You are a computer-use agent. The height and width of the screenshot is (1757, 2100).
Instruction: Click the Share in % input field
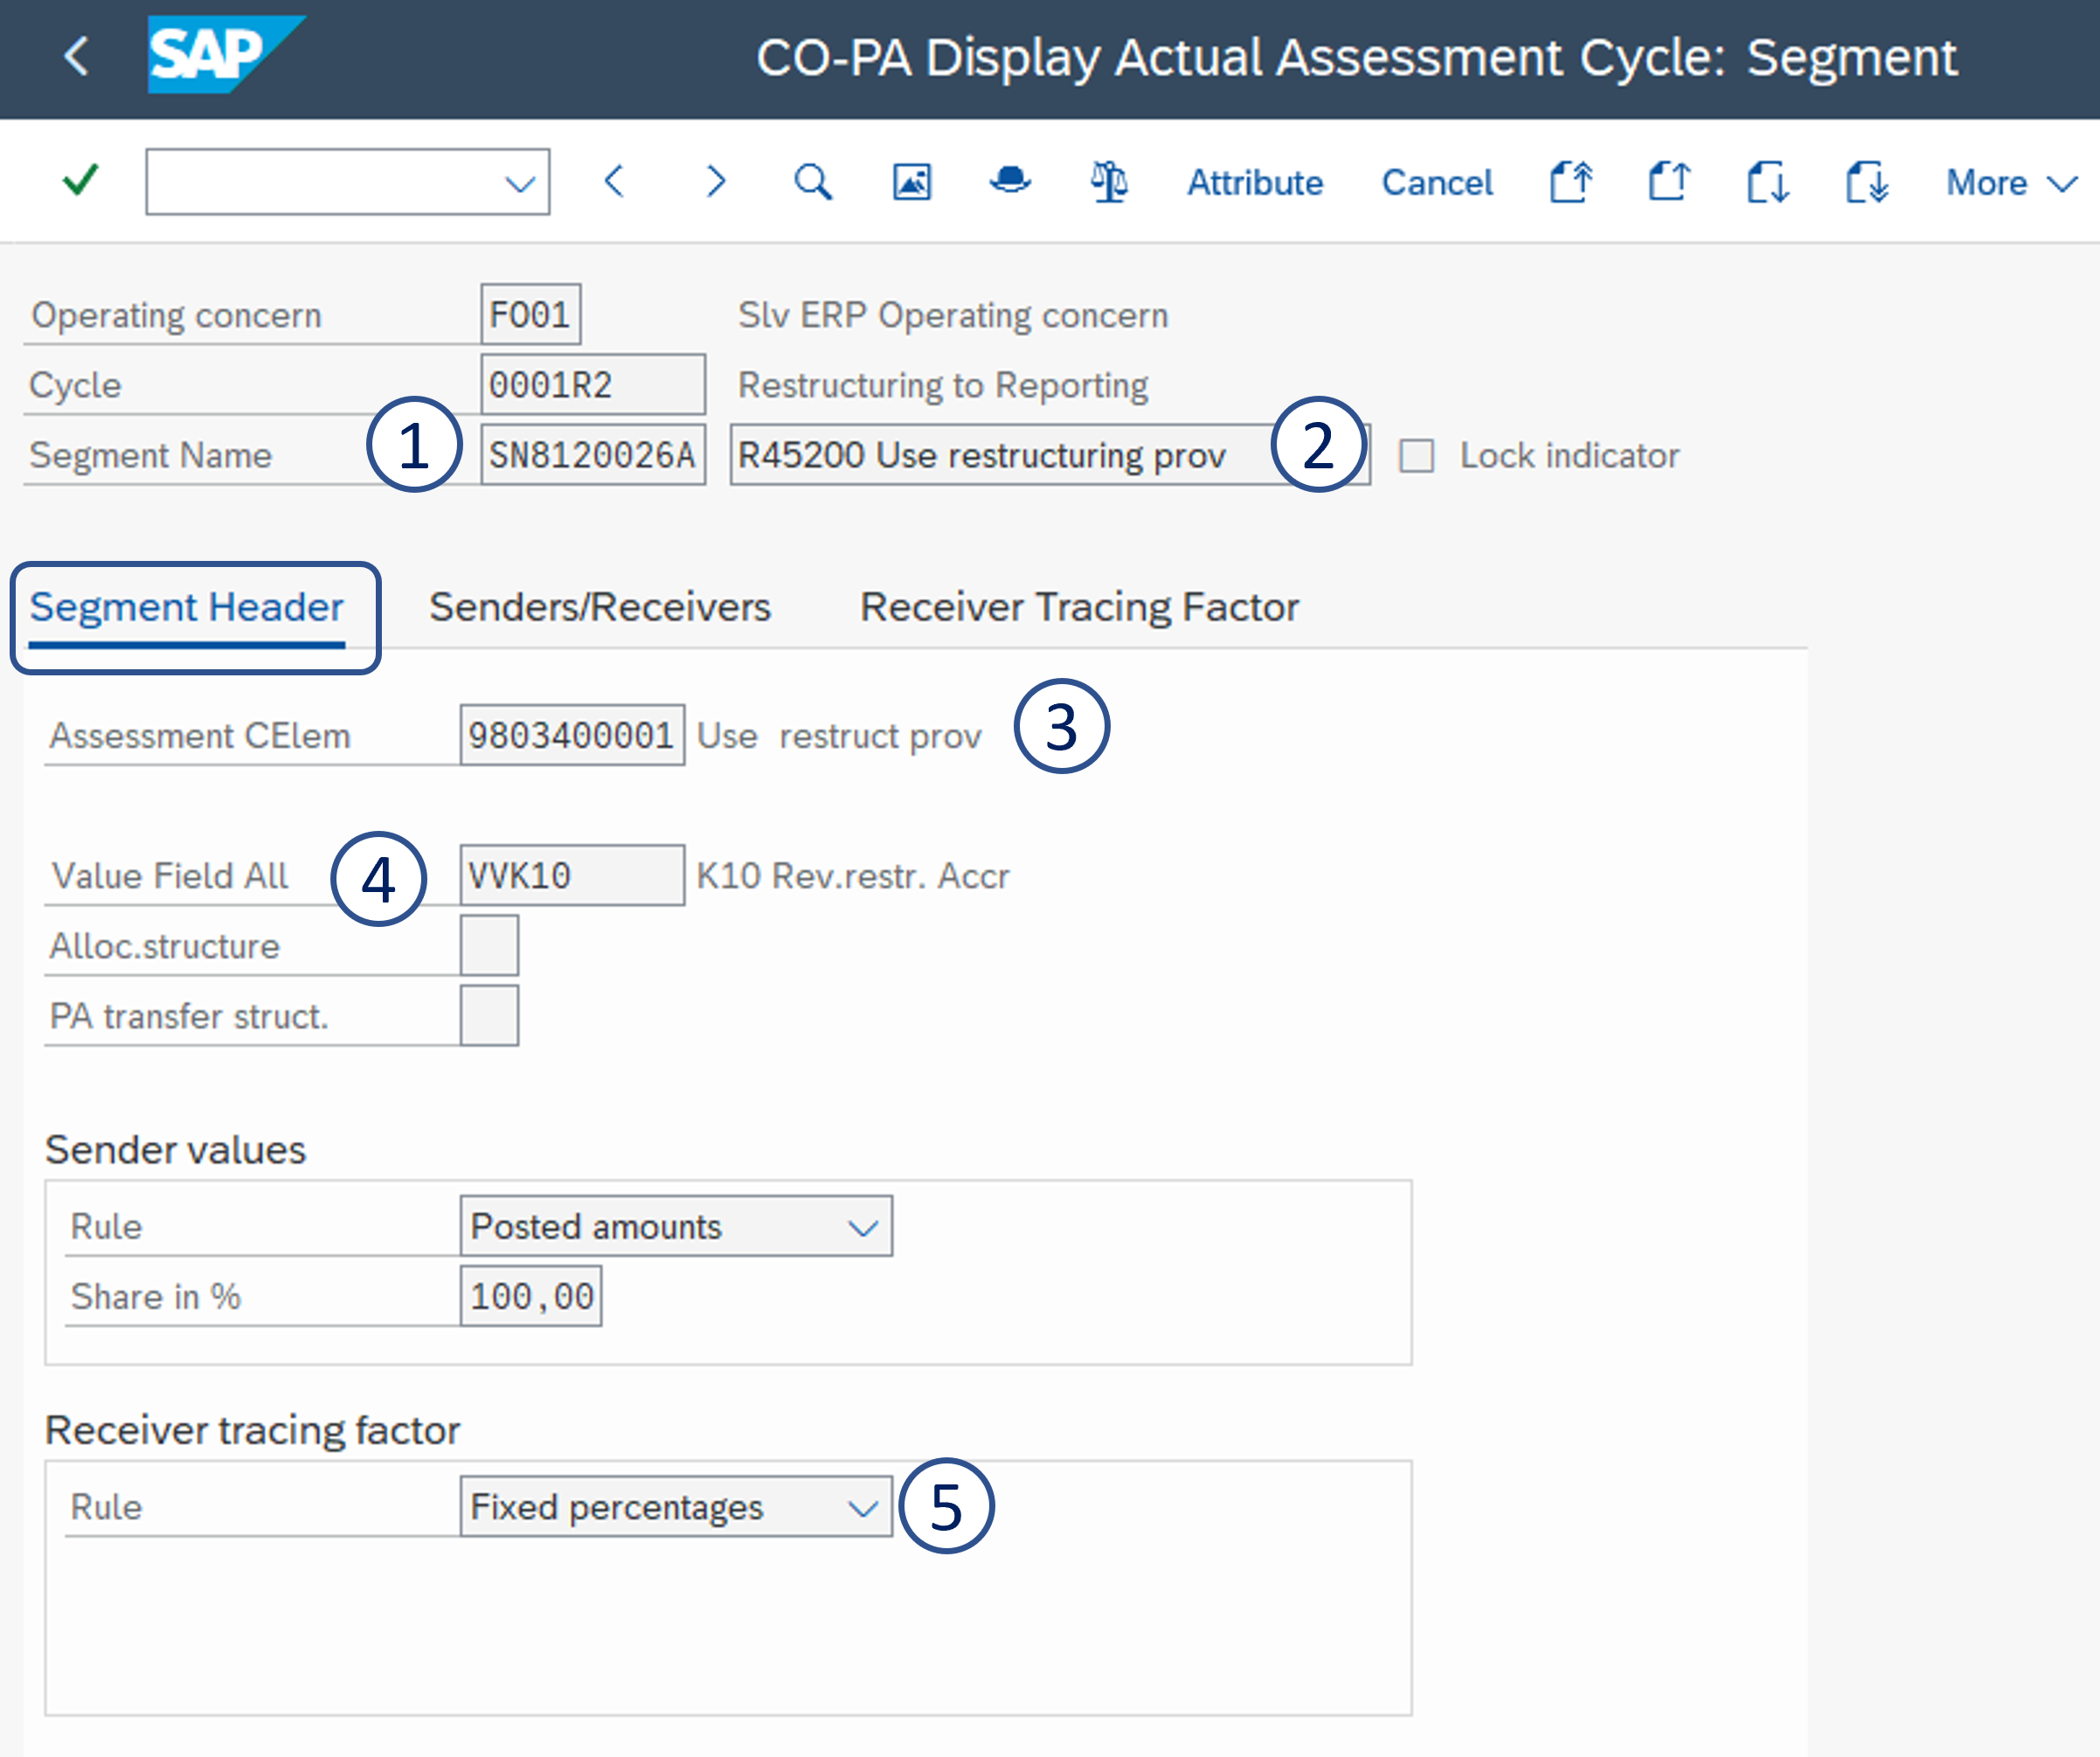531,1297
